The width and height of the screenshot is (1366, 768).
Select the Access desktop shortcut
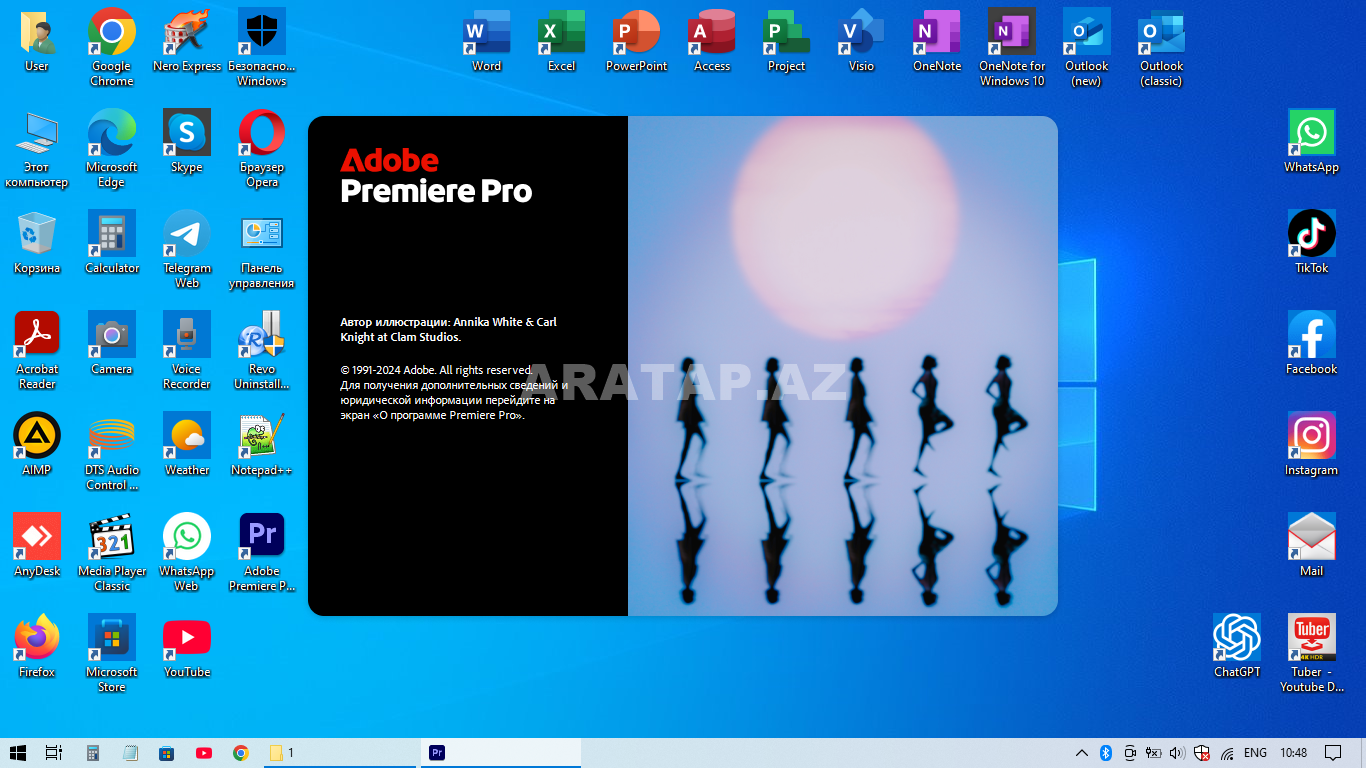coord(712,40)
